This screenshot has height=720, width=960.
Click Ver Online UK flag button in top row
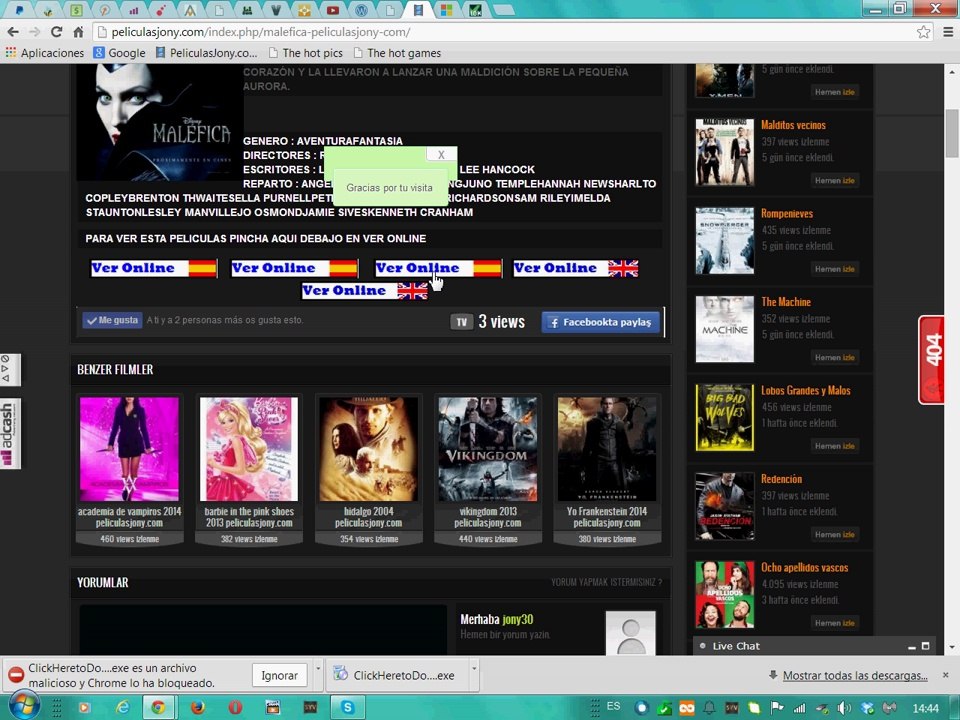coord(576,268)
